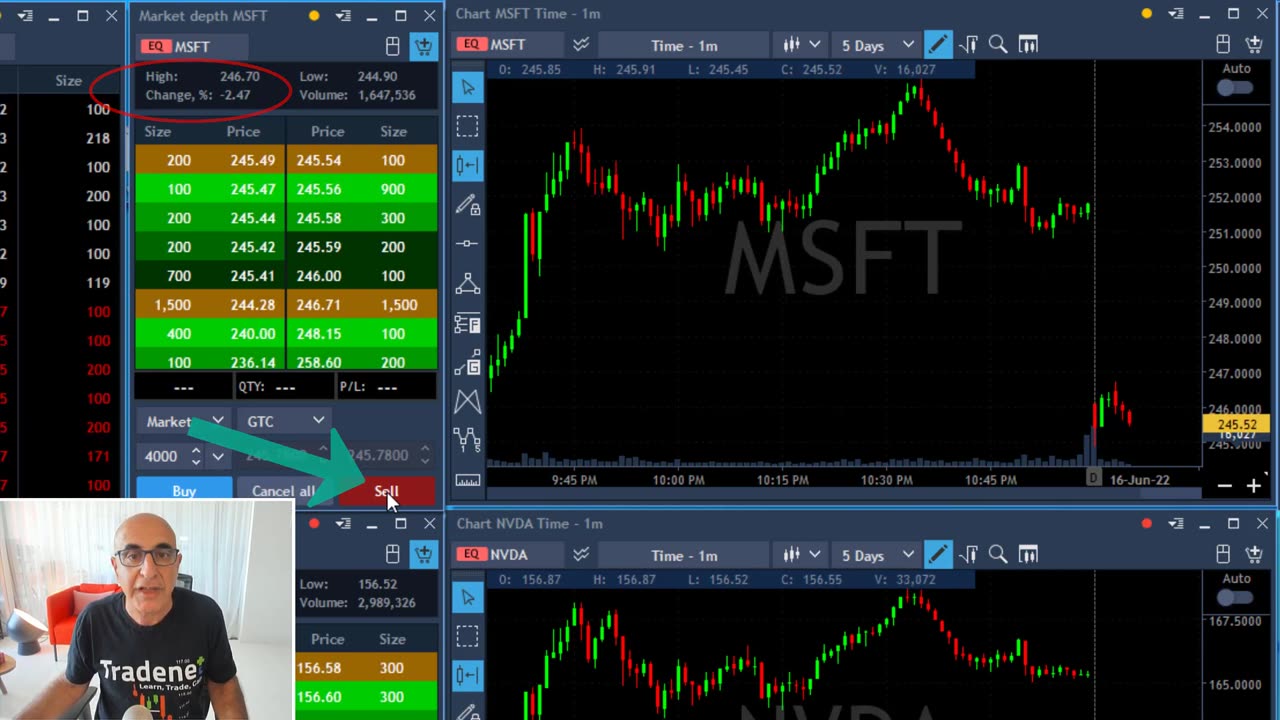Toggle drawing pencil button in NVDA chart toolbar
This screenshot has width=1280, height=720.
(x=938, y=554)
